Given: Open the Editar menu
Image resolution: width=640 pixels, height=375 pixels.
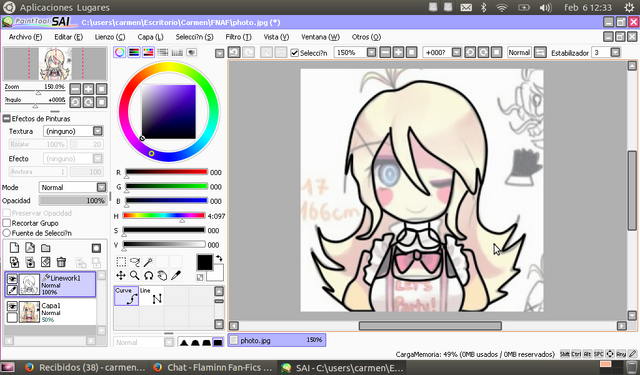Looking at the screenshot, I should point(69,37).
